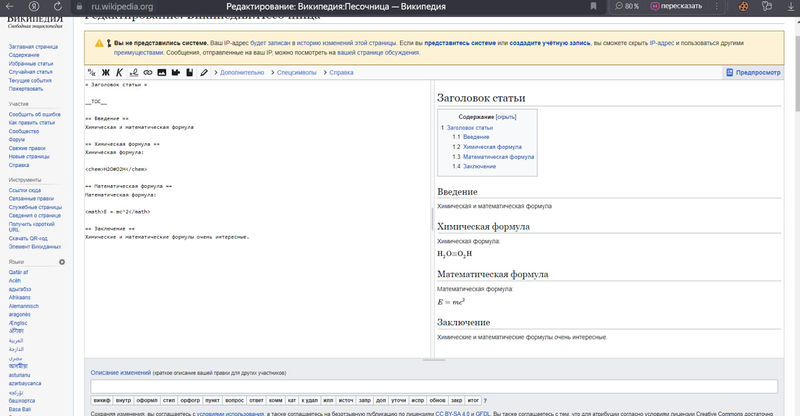Open browser downloads icon
800x416 pixels.
tap(791, 7)
